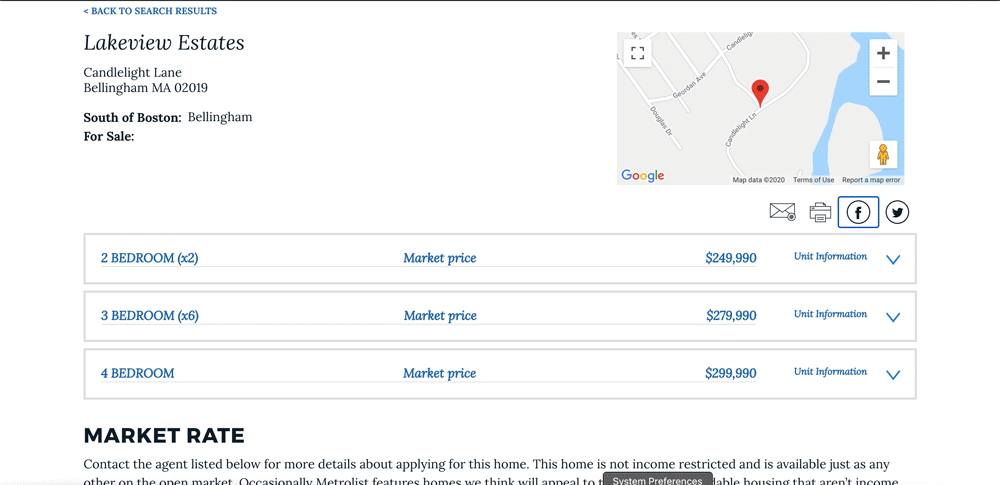Zoom in on the map
This screenshot has height=485, width=1000.
[x=883, y=54]
